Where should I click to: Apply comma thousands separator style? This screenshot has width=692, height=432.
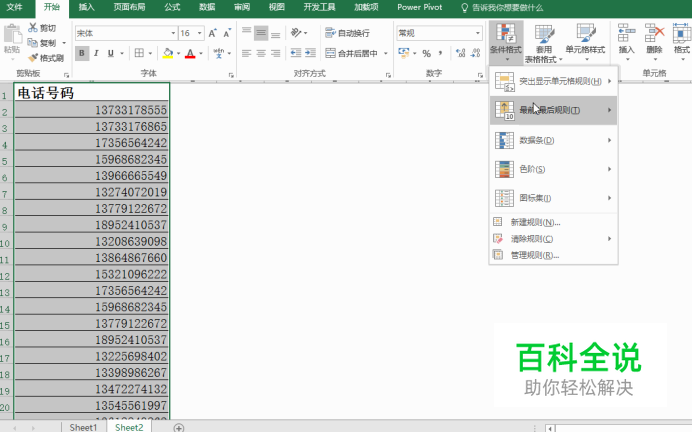(440, 53)
